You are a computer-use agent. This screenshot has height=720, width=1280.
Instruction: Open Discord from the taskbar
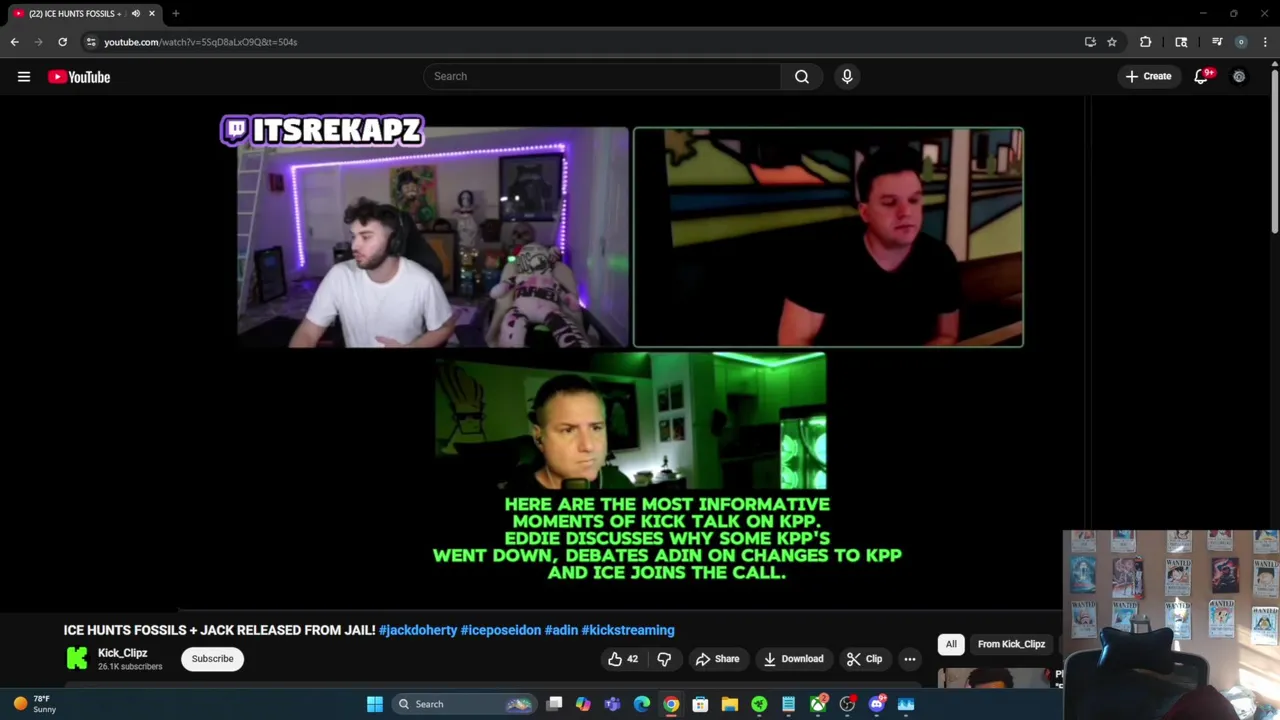877,704
